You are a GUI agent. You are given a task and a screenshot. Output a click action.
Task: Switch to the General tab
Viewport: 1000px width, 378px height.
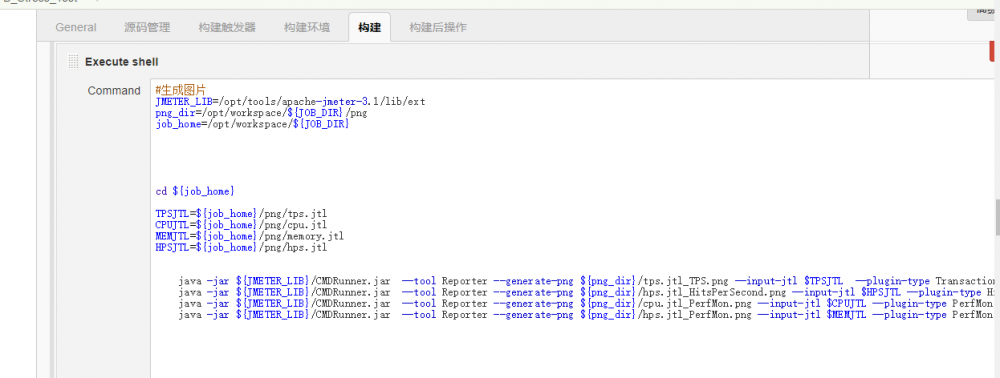tap(76, 27)
